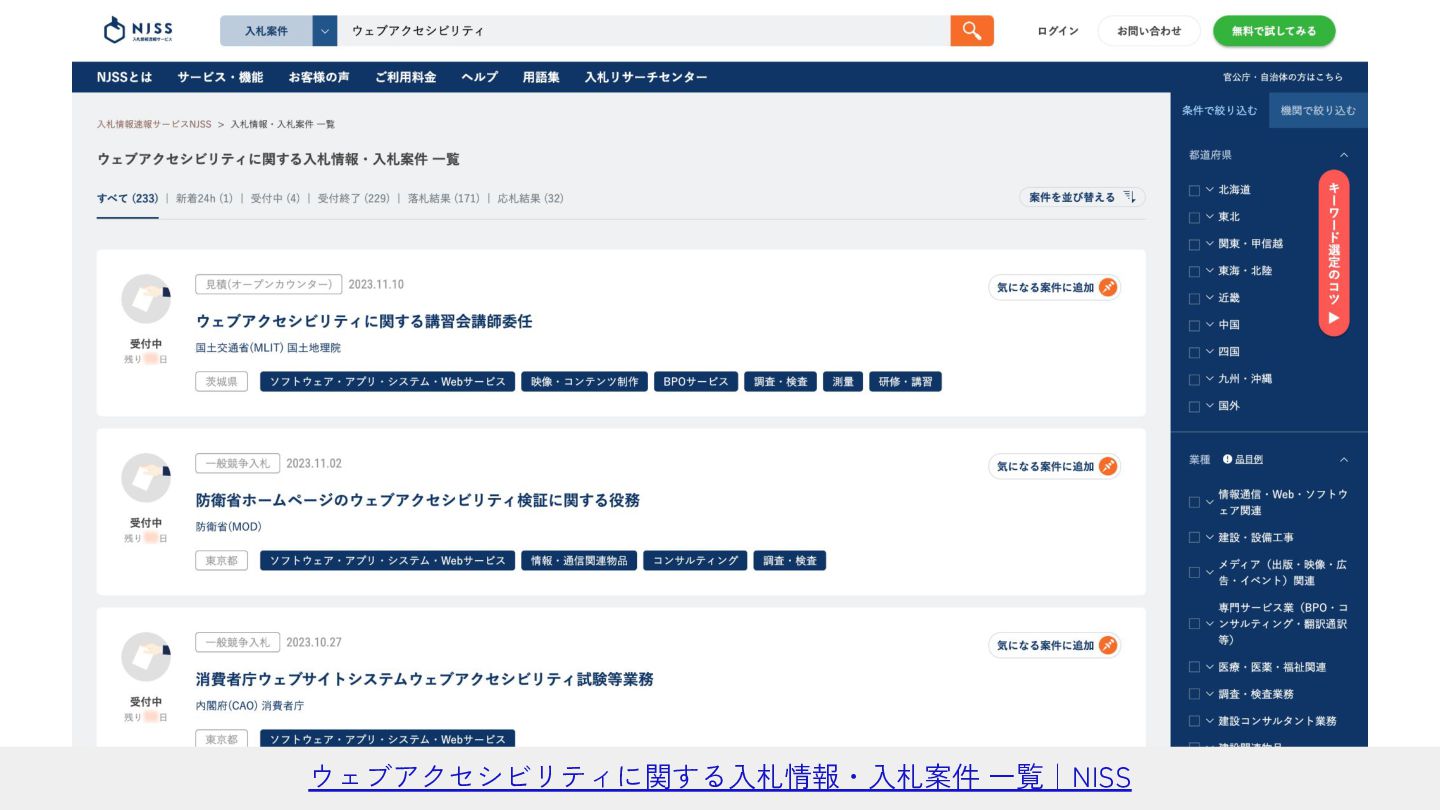Expand the 九州・沖縄 region chevron
Viewport: 1440px width, 810px height.
pos(1210,379)
